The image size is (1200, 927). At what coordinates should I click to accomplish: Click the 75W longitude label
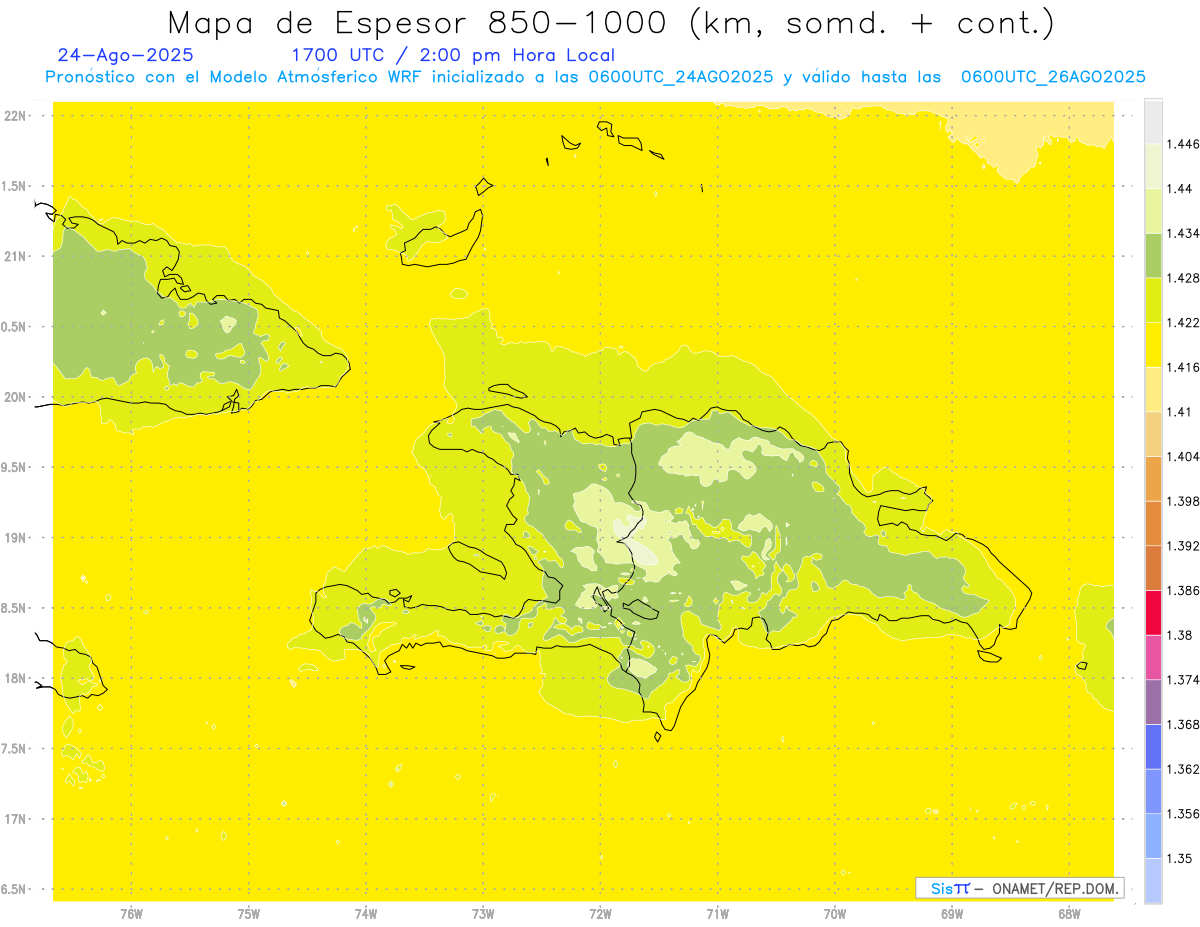click(x=249, y=914)
